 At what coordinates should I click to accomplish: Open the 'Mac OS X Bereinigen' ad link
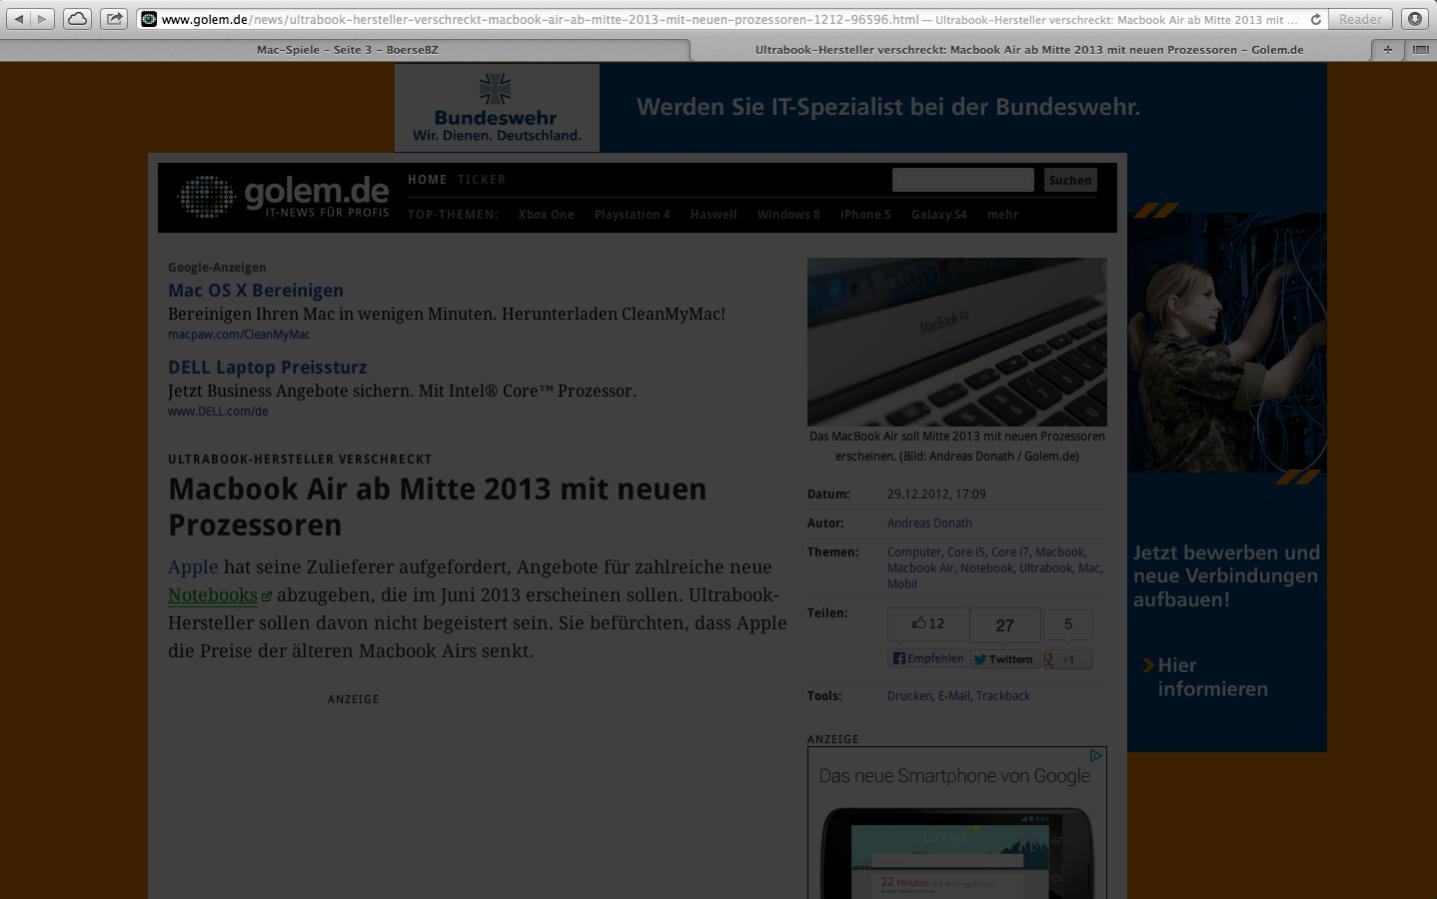point(256,291)
